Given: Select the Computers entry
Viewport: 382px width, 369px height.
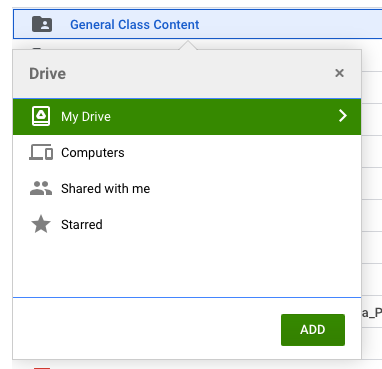Looking at the screenshot, I should click(x=187, y=153).
